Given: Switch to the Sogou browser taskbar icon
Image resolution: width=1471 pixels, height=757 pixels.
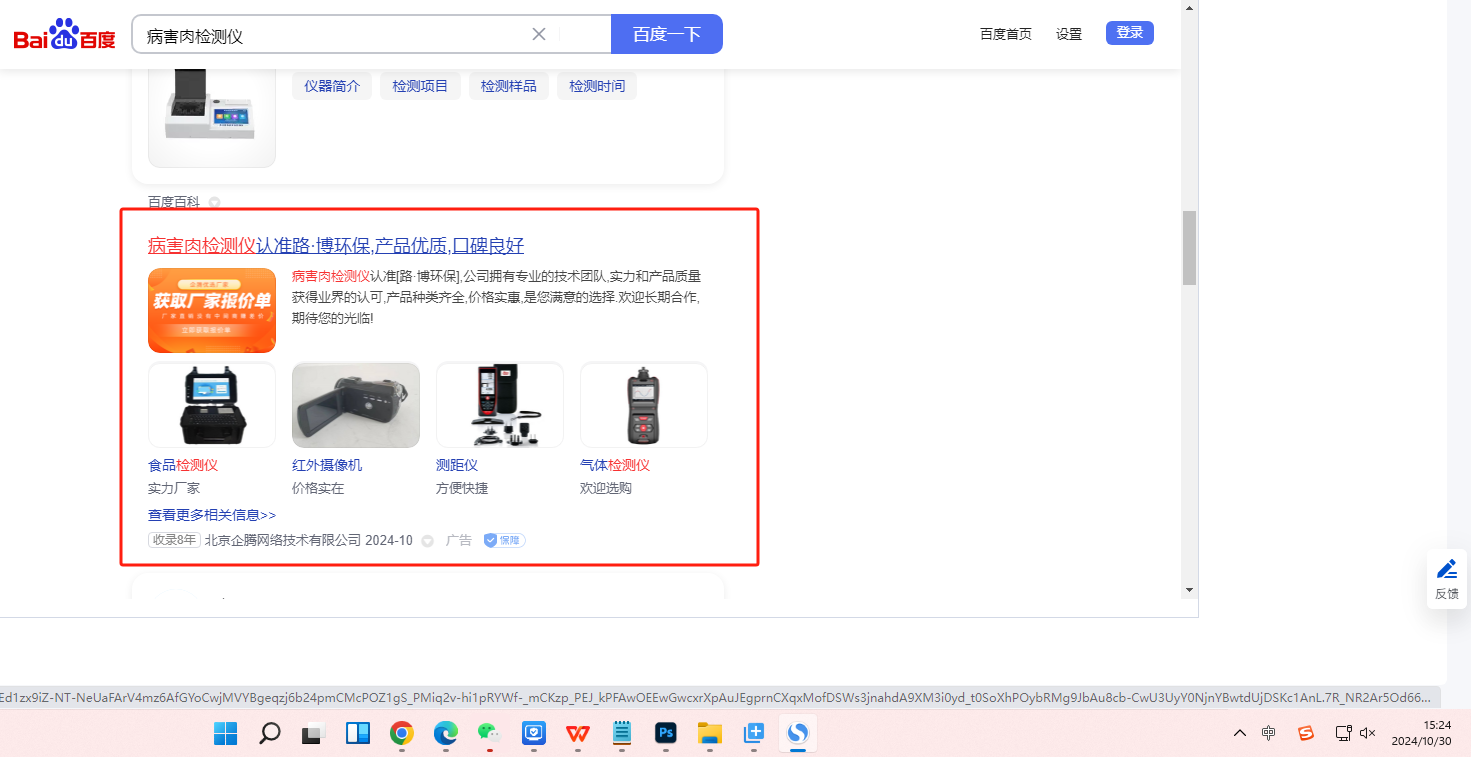Looking at the screenshot, I should [x=798, y=734].
